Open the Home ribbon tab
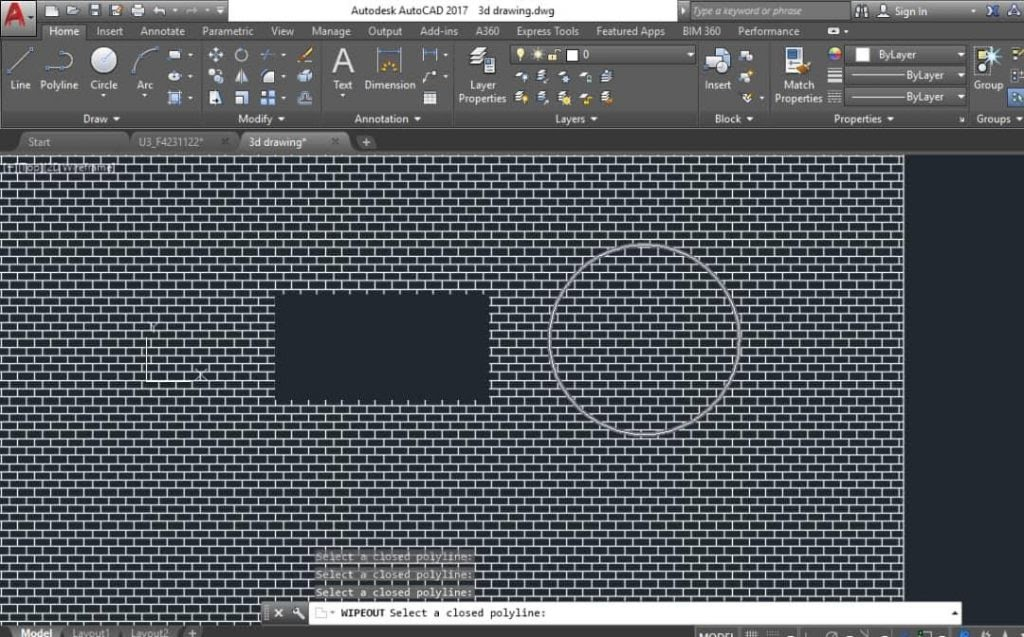The height and width of the screenshot is (637, 1024). 64,31
